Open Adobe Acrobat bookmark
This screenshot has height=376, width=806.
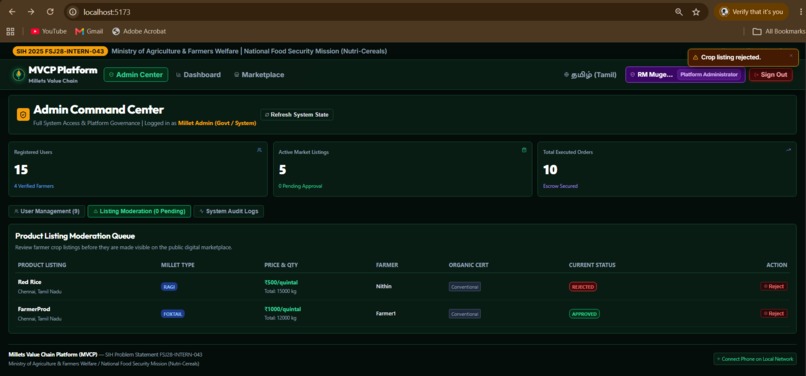[139, 31]
